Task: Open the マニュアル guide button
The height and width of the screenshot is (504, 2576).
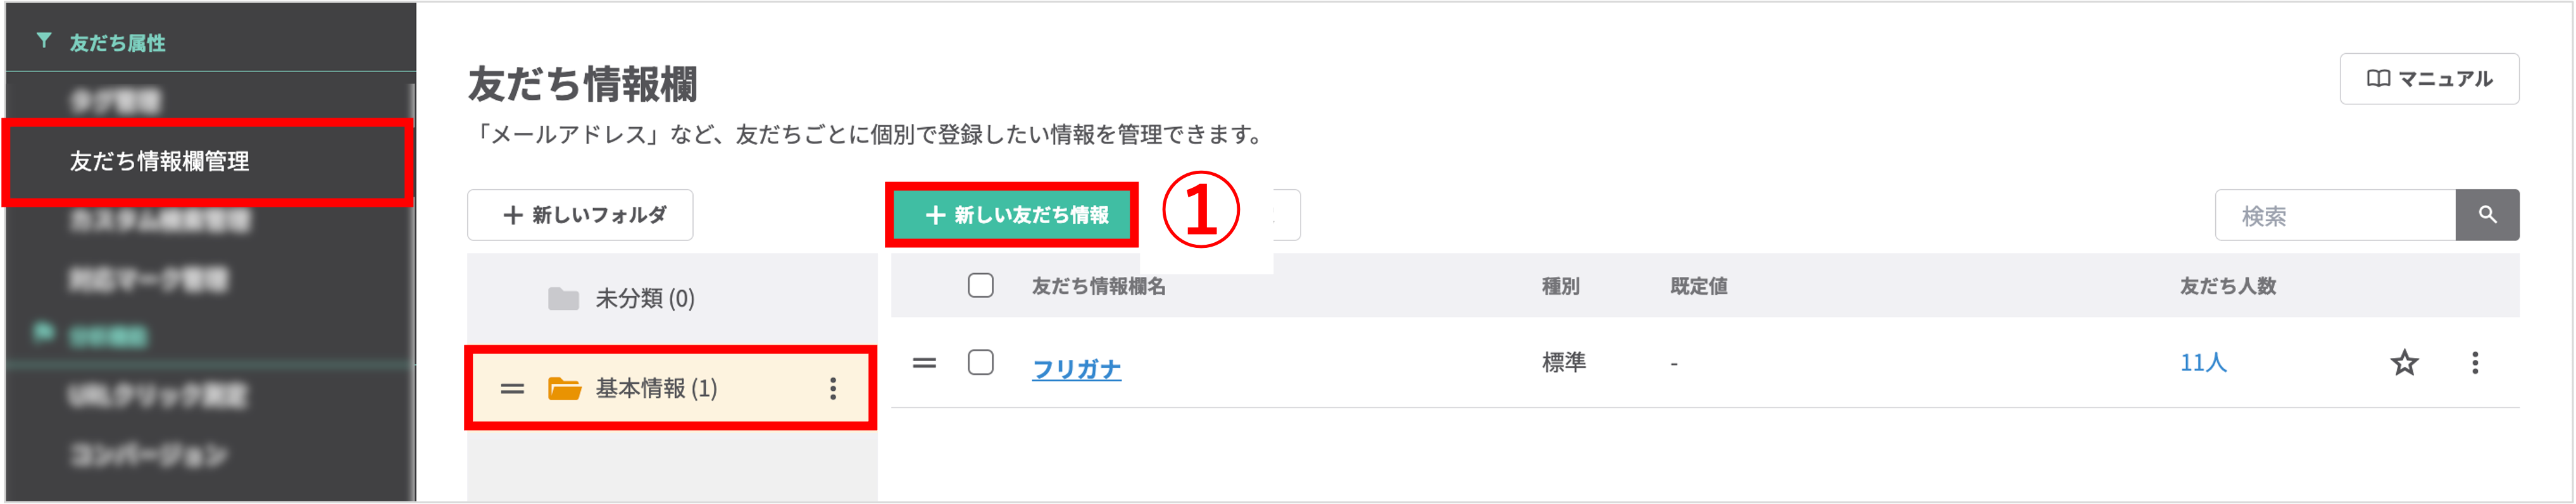Action: pyautogui.click(x=2428, y=79)
